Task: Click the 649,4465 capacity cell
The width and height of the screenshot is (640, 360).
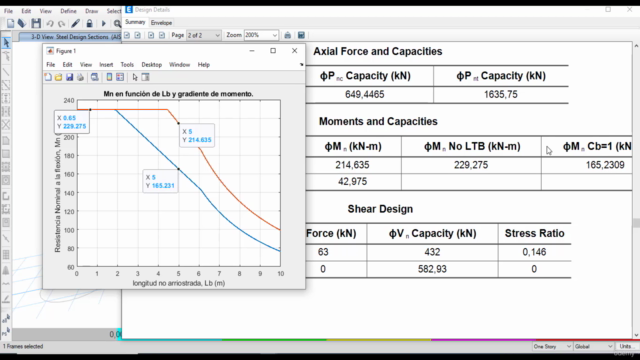Action: (364, 95)
